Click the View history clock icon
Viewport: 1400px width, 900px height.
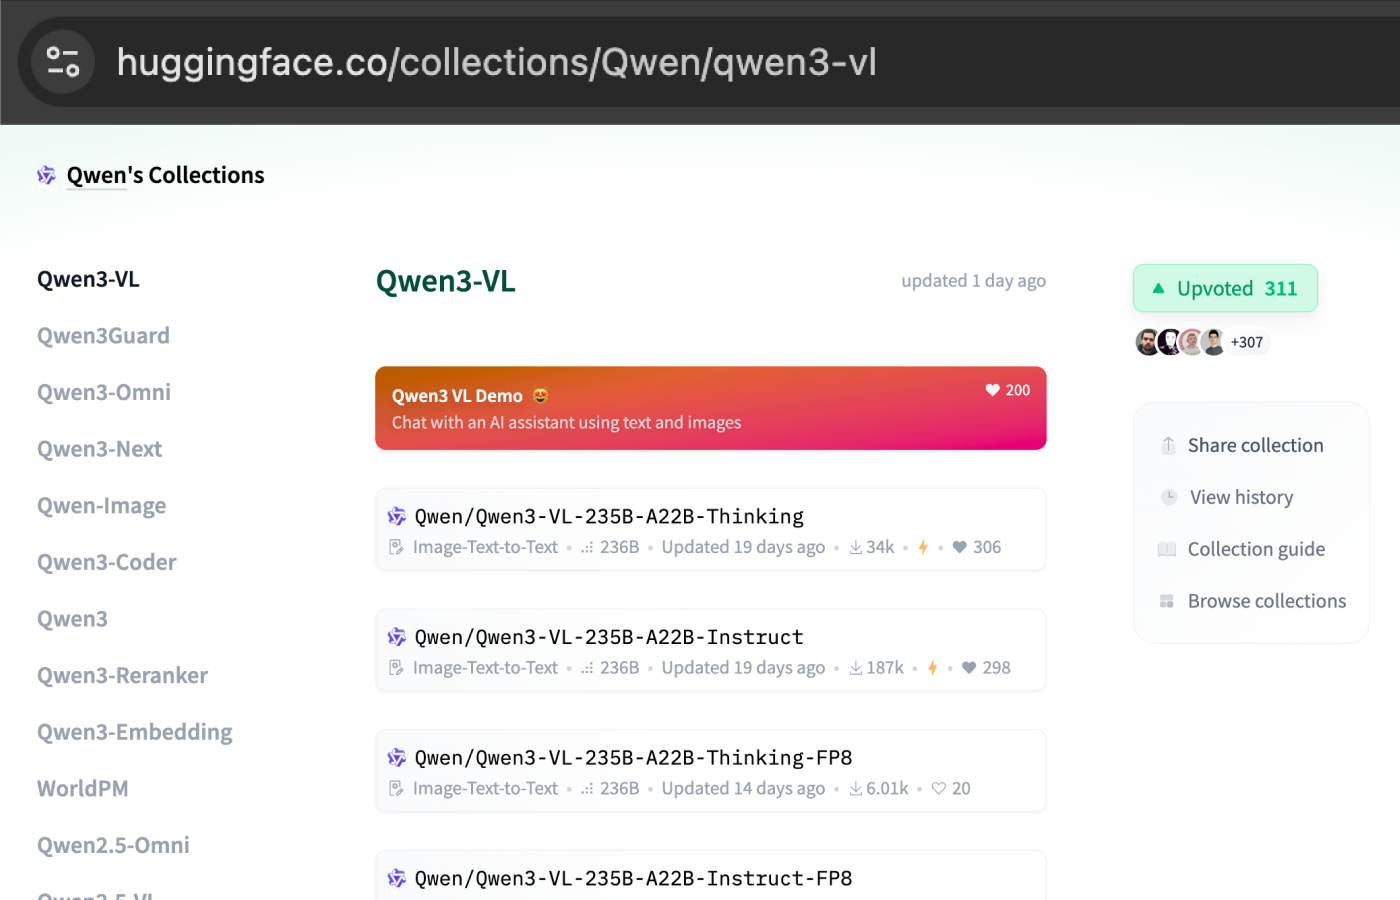(1168, 498)
